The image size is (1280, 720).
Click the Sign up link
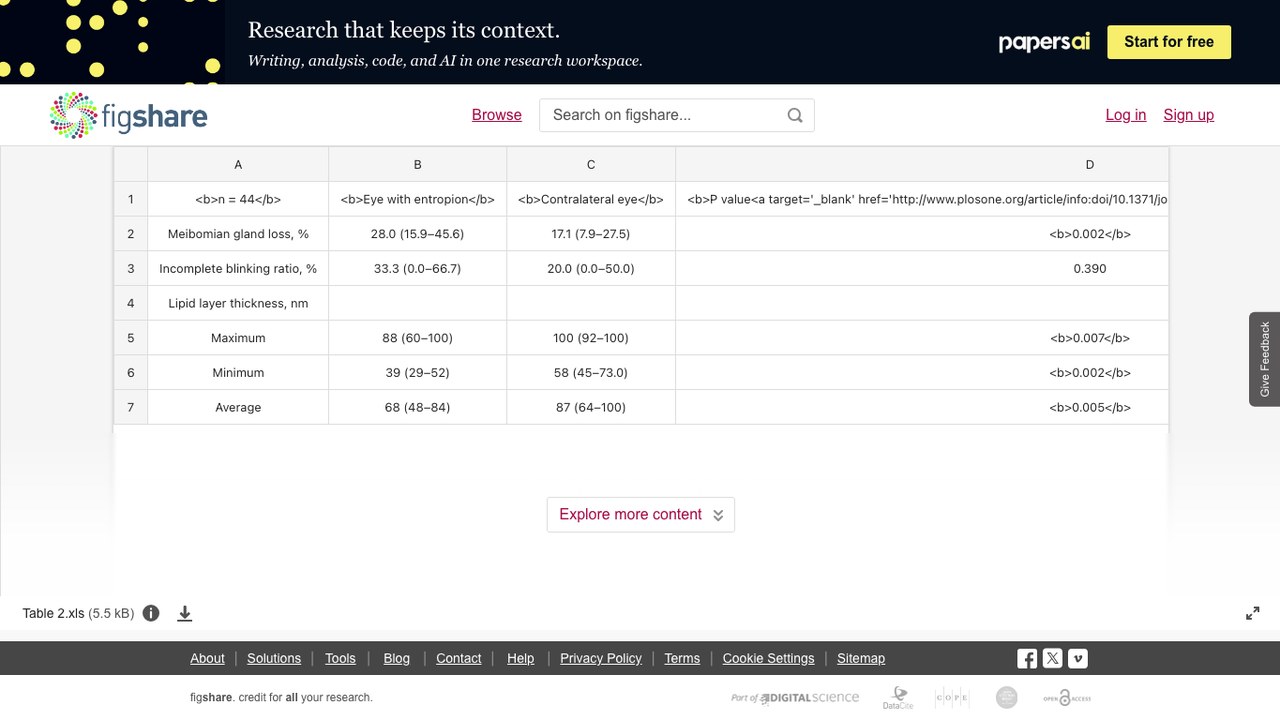click(x=1189, y=115)
